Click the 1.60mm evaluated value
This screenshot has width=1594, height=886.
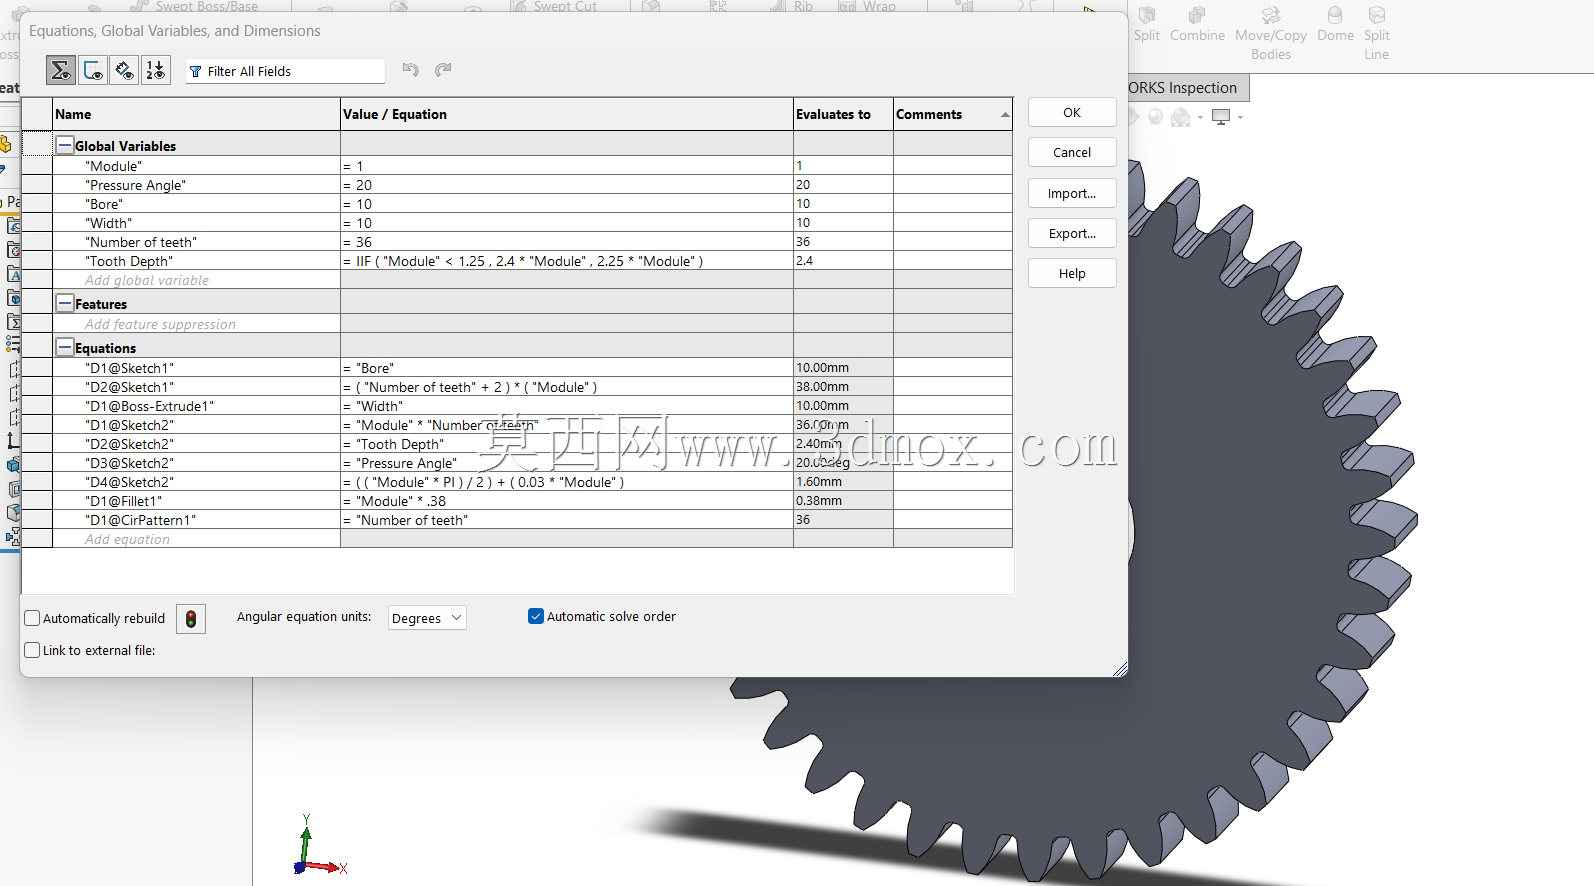click(819, 482)
